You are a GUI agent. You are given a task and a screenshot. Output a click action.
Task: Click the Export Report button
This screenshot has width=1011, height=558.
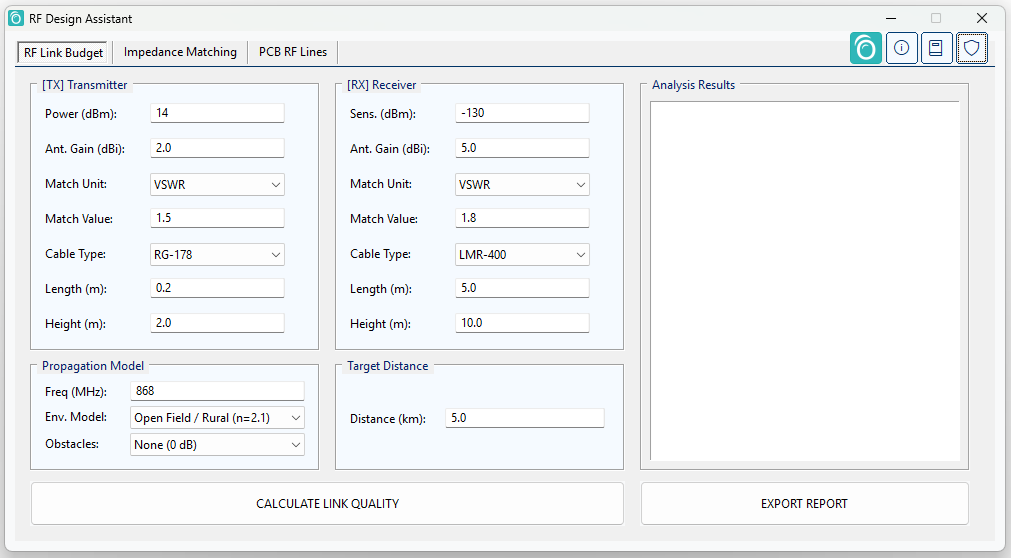click(804, 504)
